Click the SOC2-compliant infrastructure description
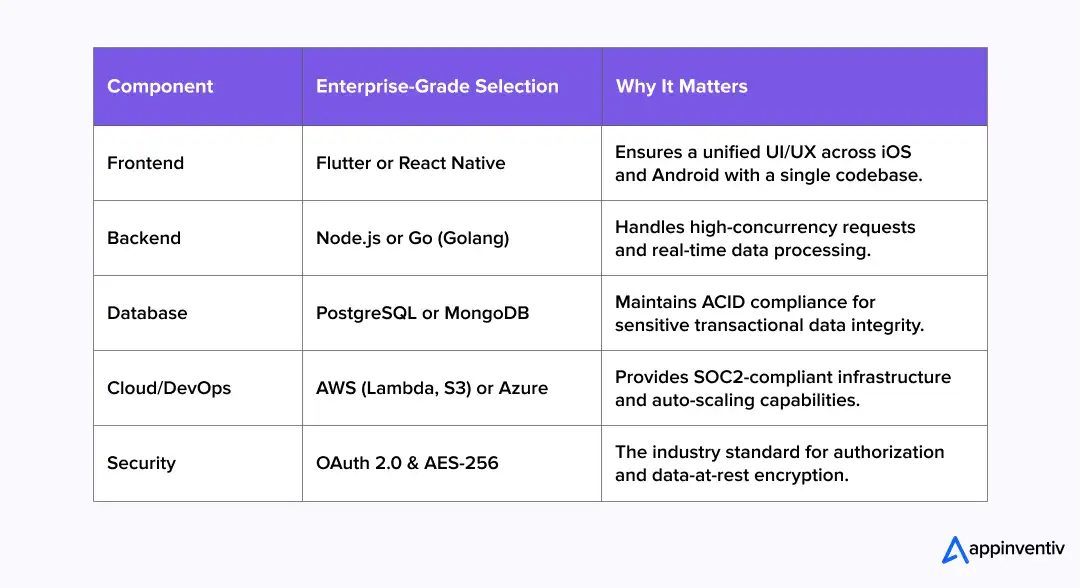1080x588 pixels. 782,388
